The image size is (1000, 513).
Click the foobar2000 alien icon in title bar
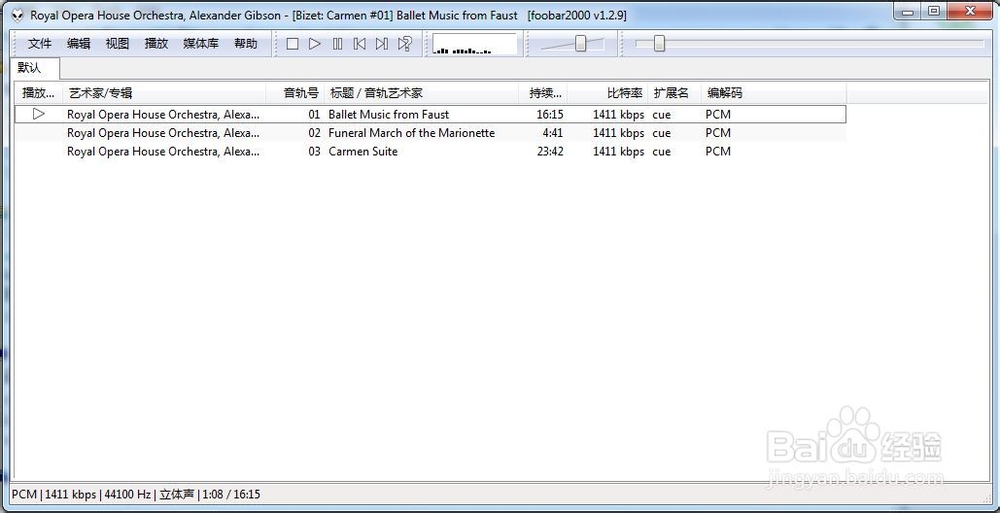(x=18, y=15)
